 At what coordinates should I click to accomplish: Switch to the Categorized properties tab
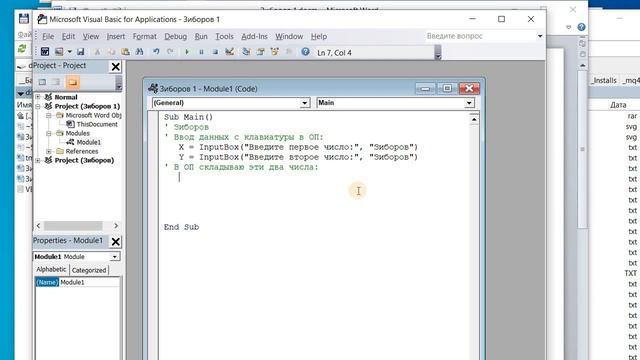[x=89, y=270]
